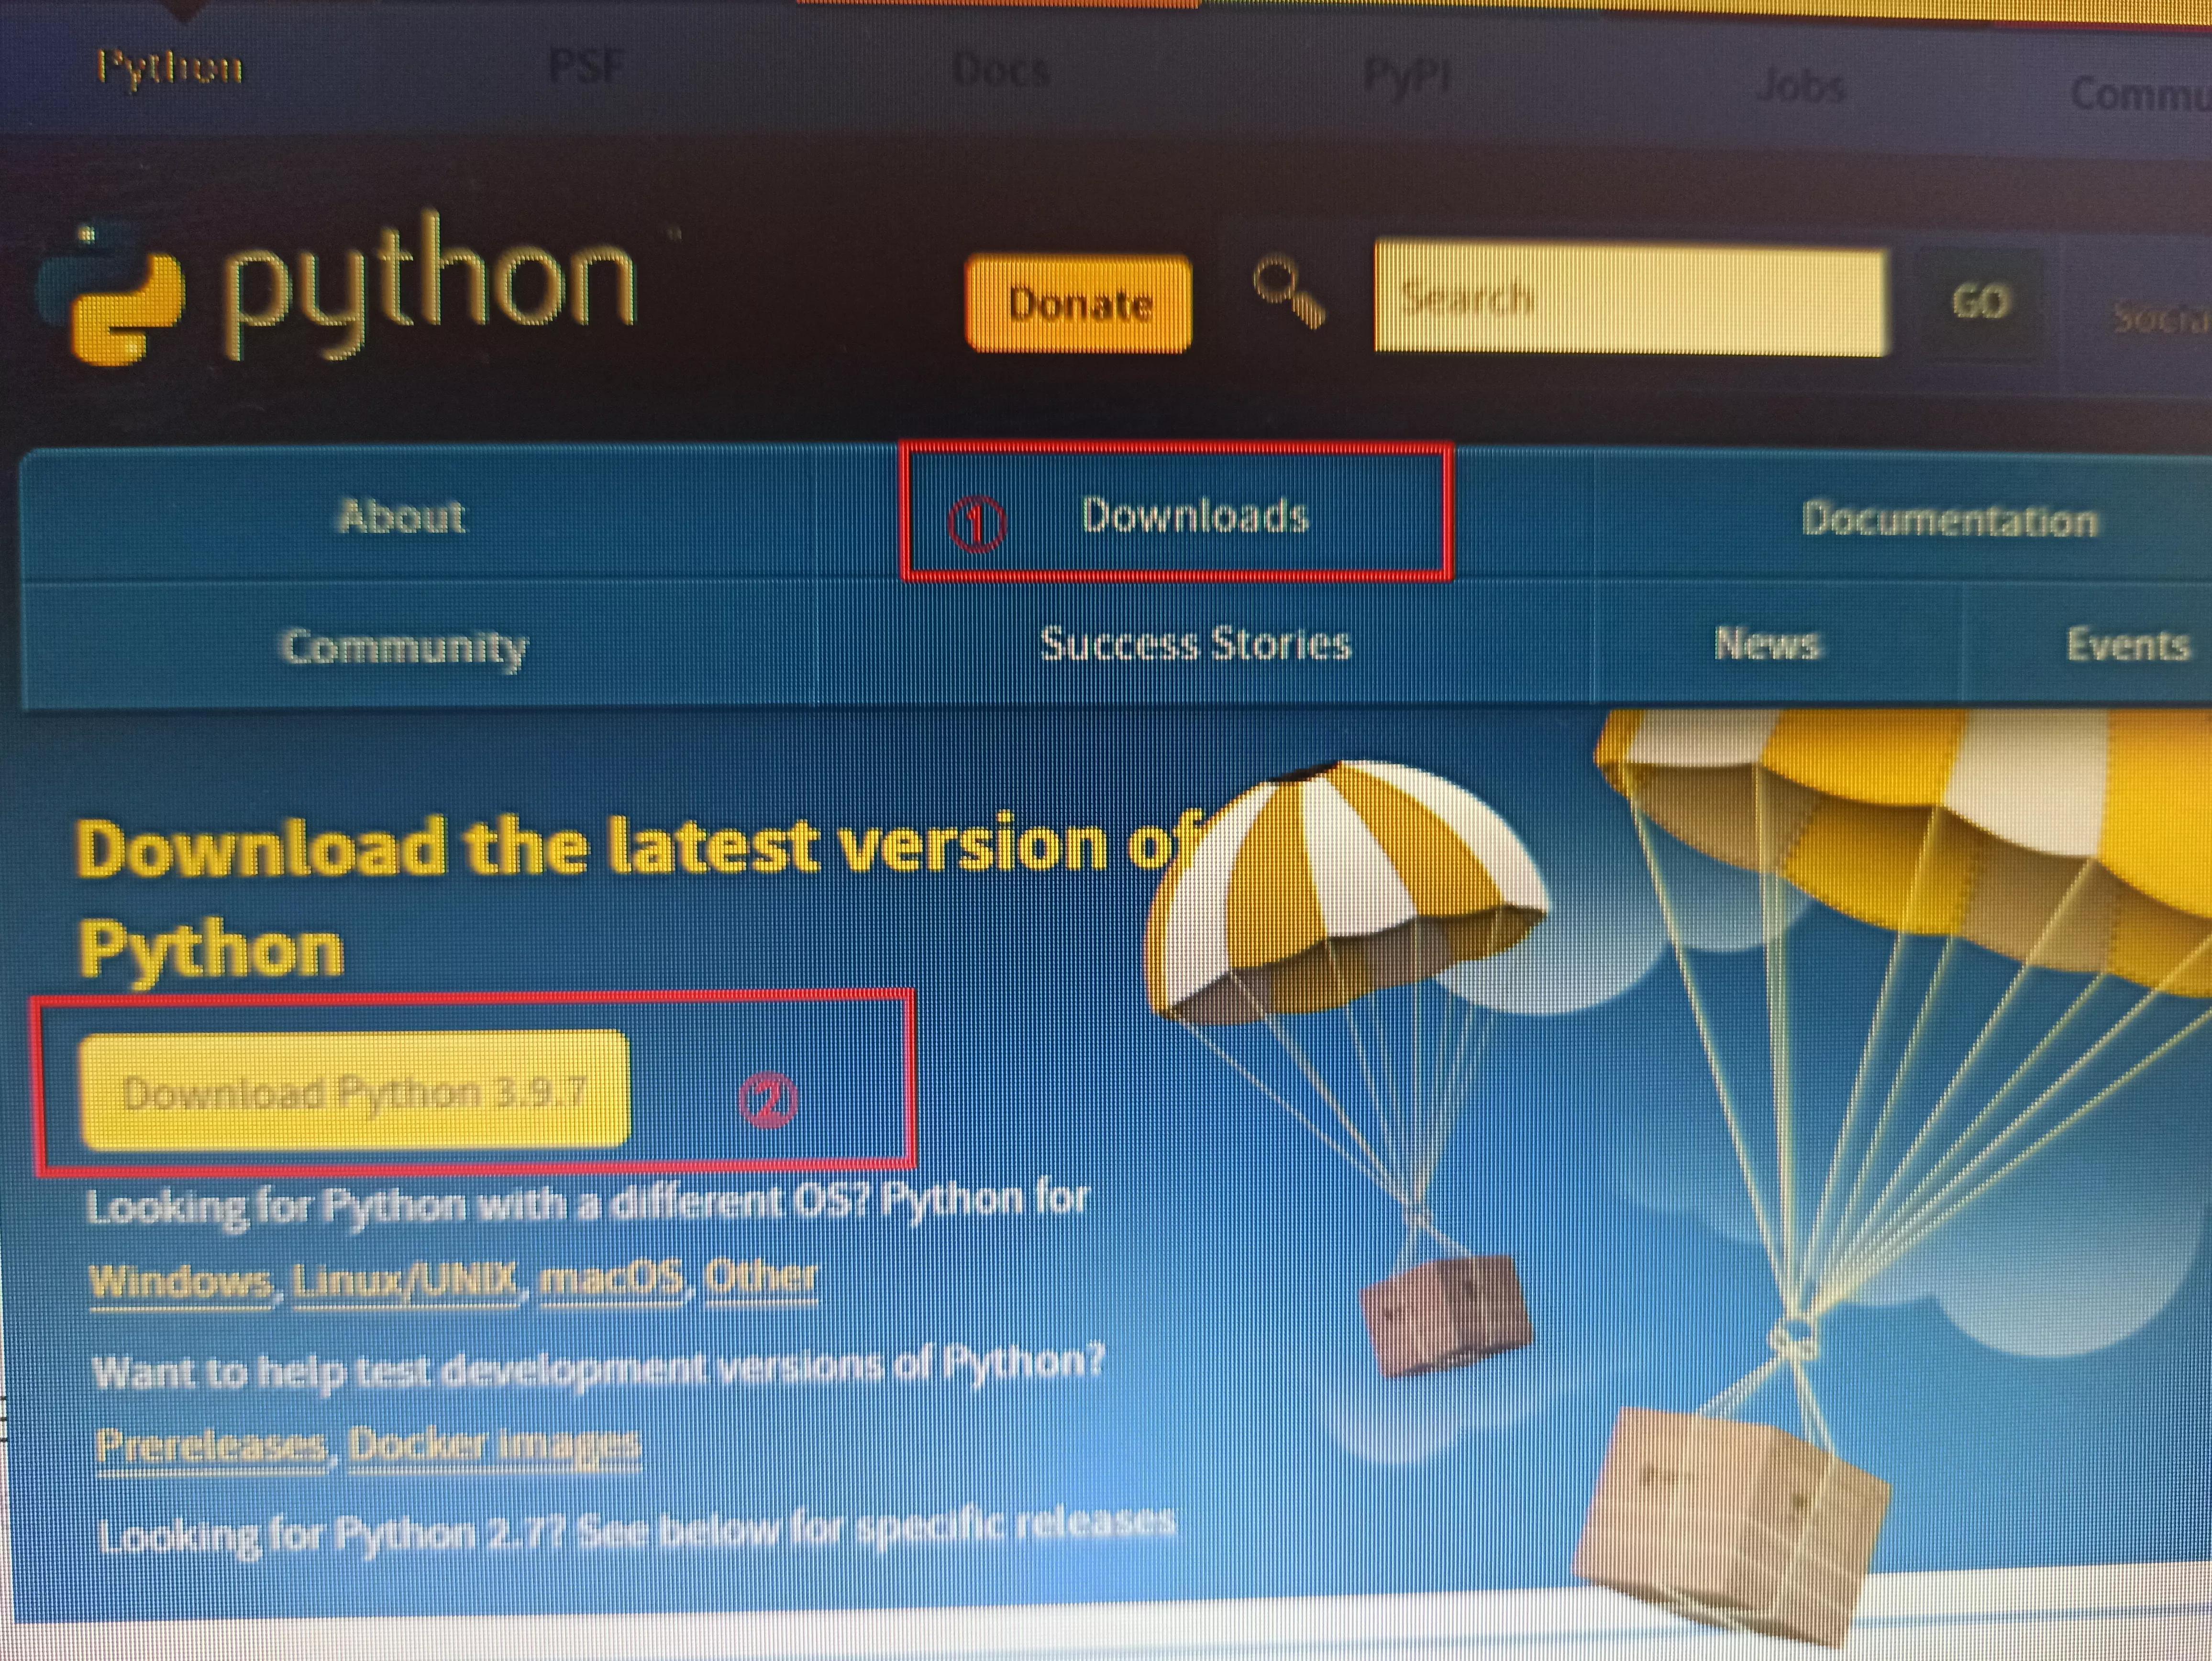Viewport: 2212px width, 1661px height.
Task: Open the Success Stories section
Action: [x=1196, y=646]
